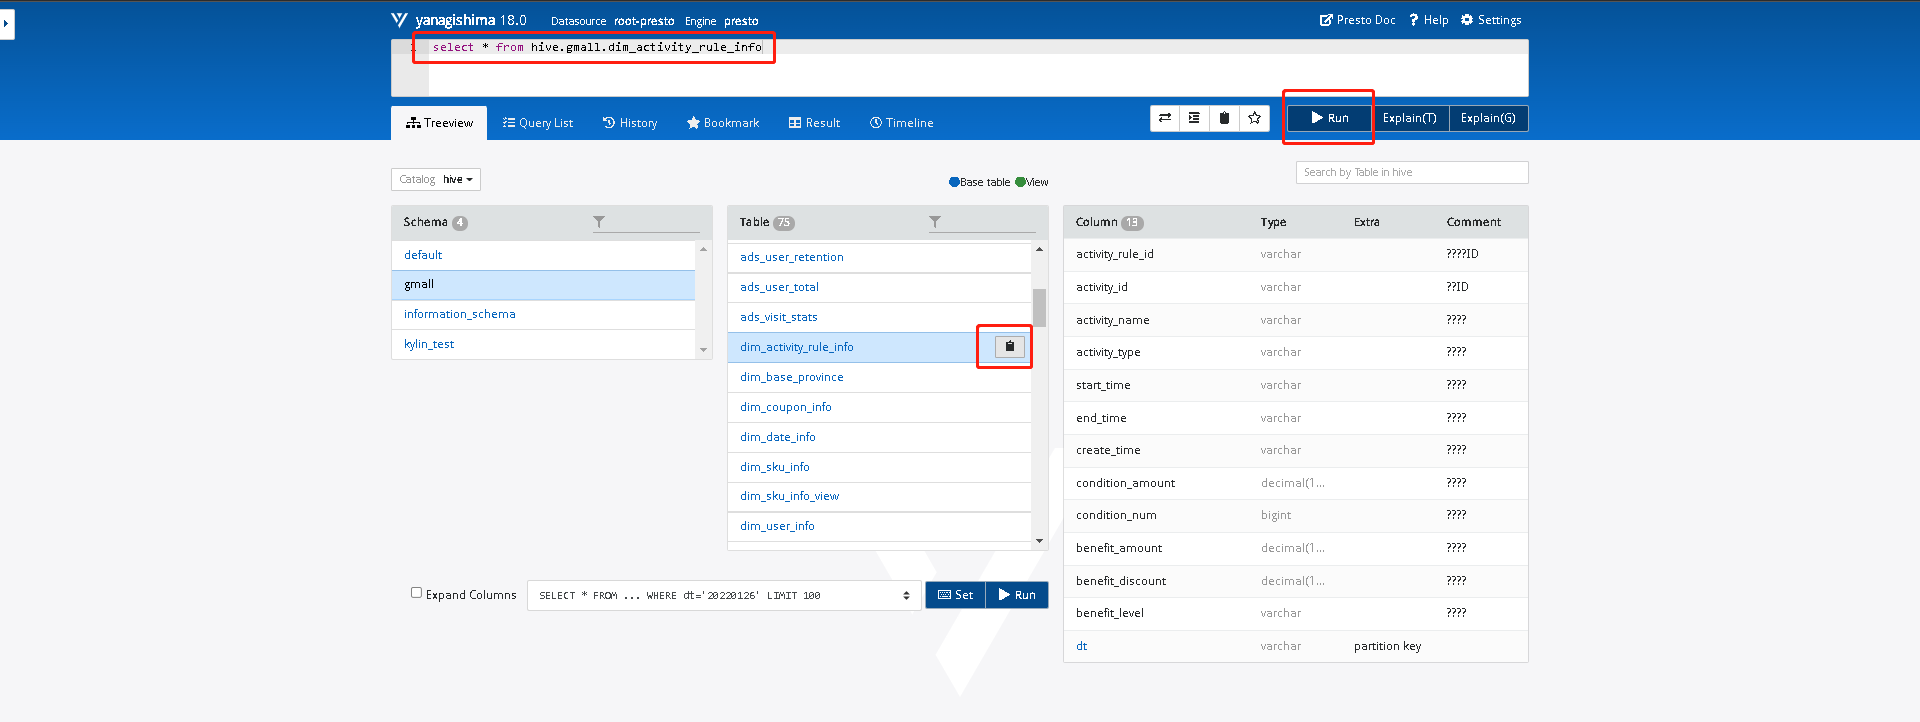Click the activity_rule_id column name
Viewport: 1920px width, 722px height.
pyautogui.click(x=1114, y=254)
